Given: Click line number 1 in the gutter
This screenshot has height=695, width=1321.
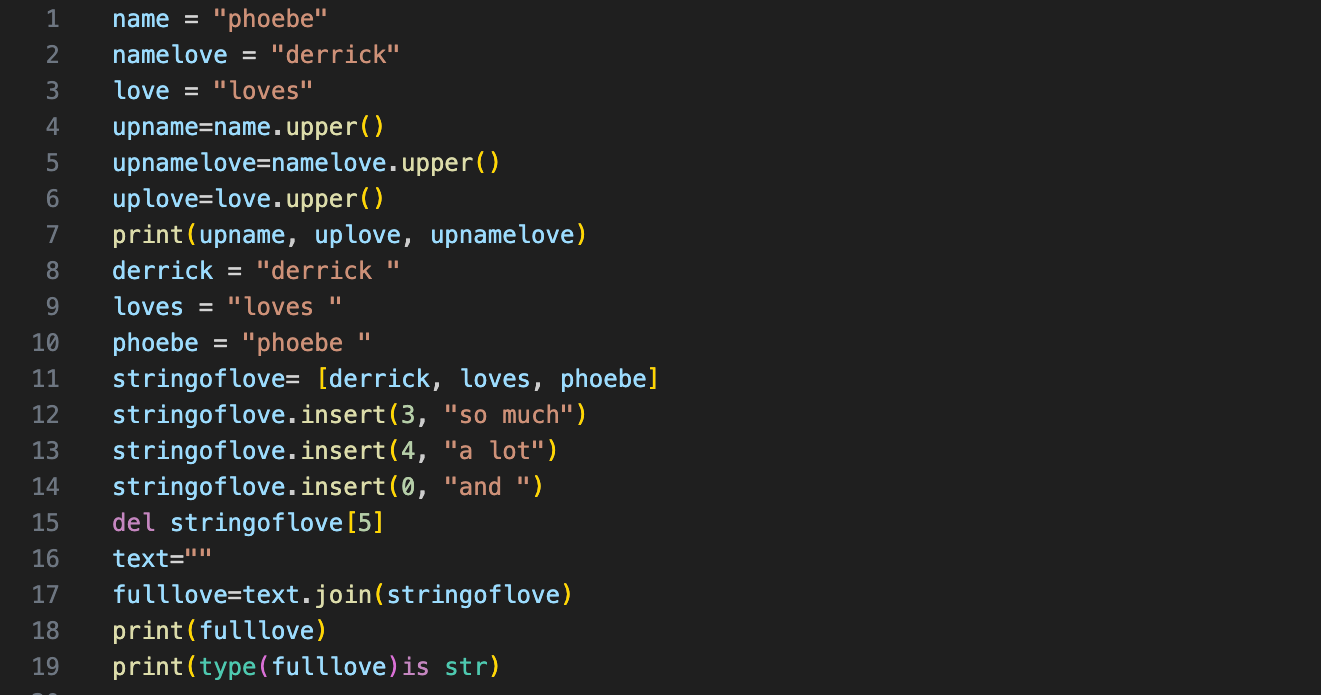Looking at the screenshot, I should (52, 18).
